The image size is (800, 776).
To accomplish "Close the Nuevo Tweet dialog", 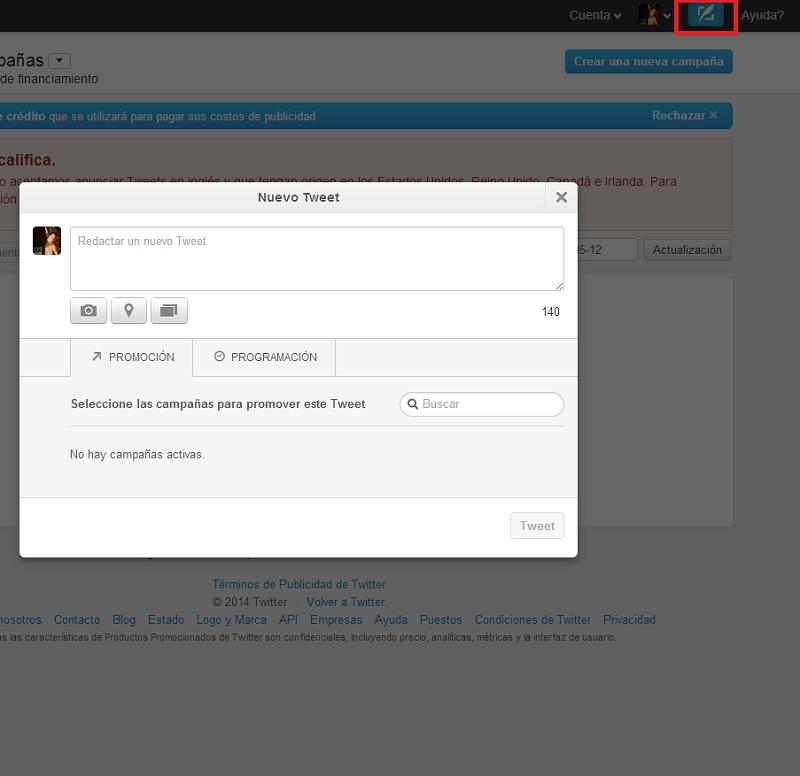I will pyautogui.click(x=561, y=197).
